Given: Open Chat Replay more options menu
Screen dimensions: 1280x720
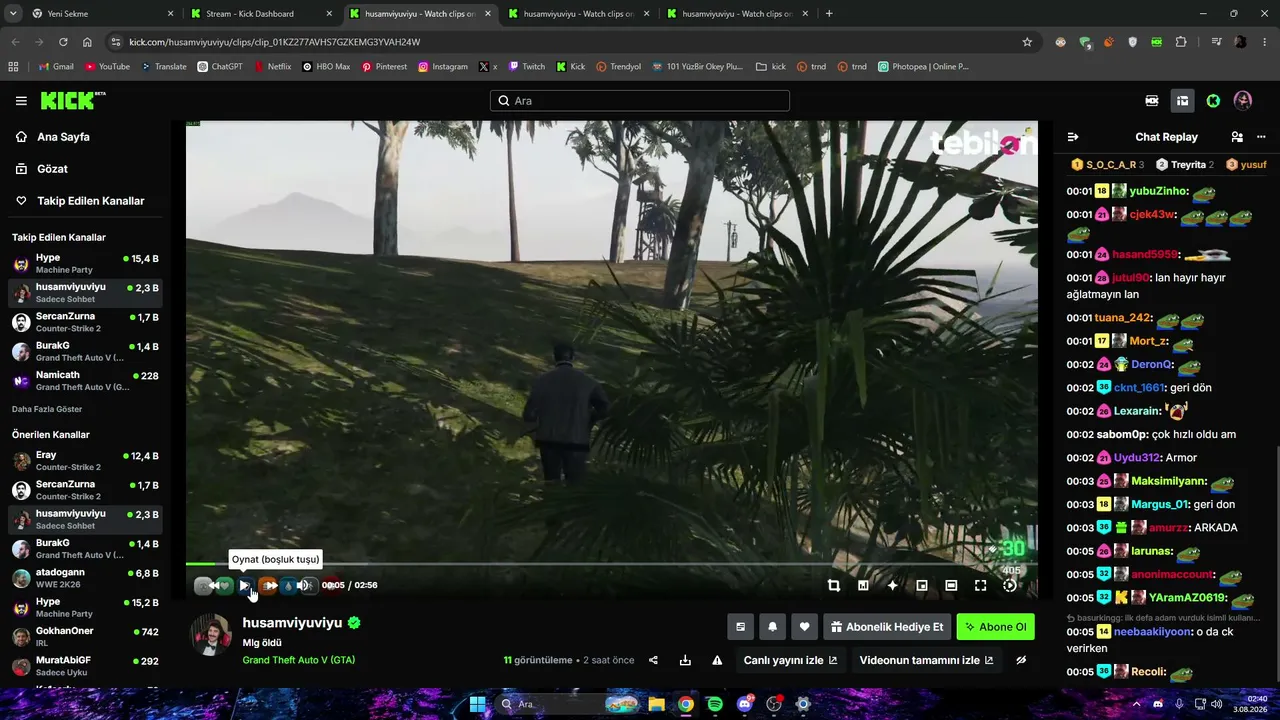Looking at the screenshot, I should [x=1260, y=137].
